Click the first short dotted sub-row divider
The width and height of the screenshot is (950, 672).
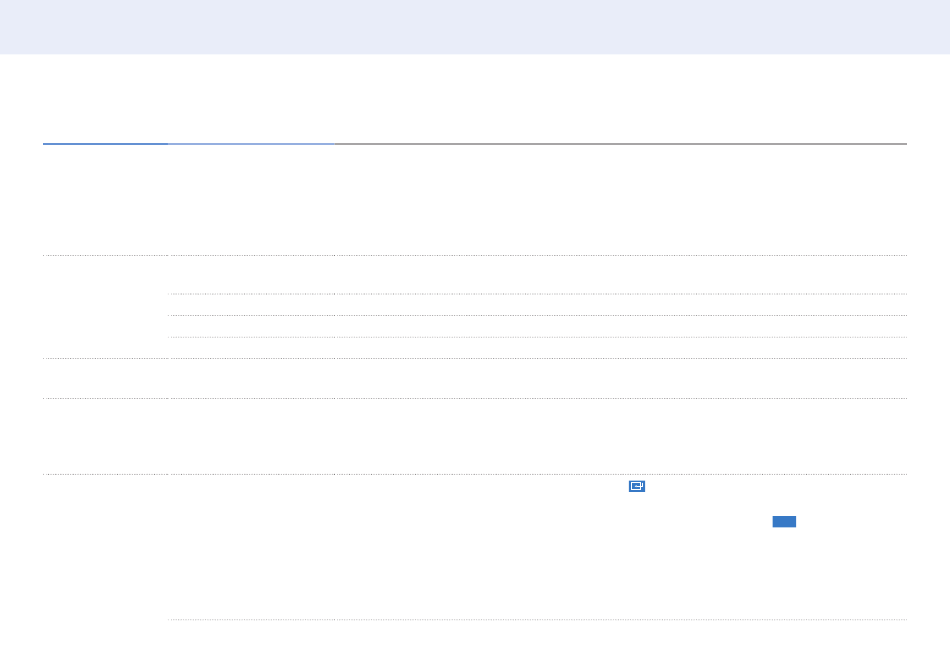click(537, 294)
